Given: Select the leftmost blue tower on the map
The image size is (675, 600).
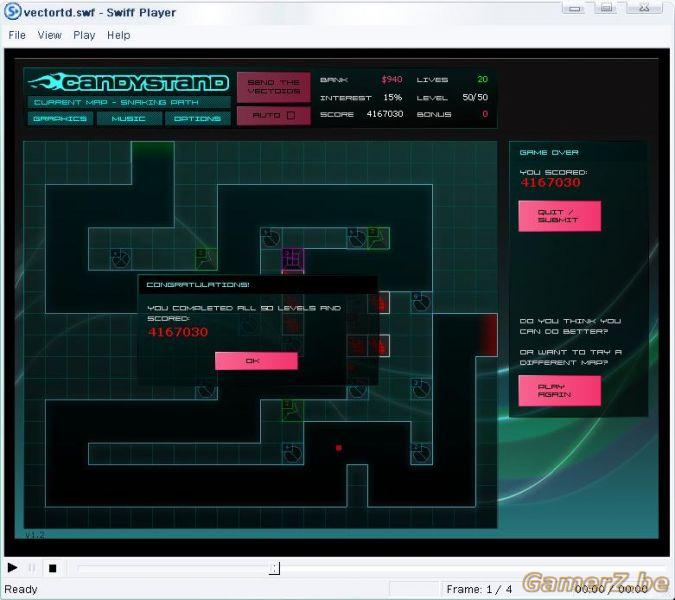Looking at the screenshot, I should tap(121, 259).
